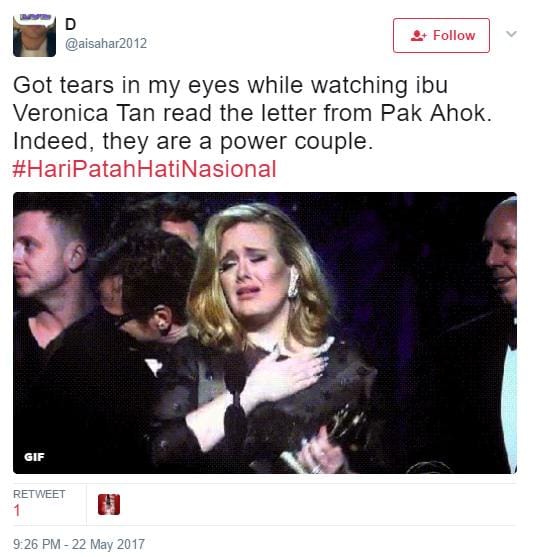
Task: Open the red retweeter avatar thumbnail
Action: click(x=109, y=504)
